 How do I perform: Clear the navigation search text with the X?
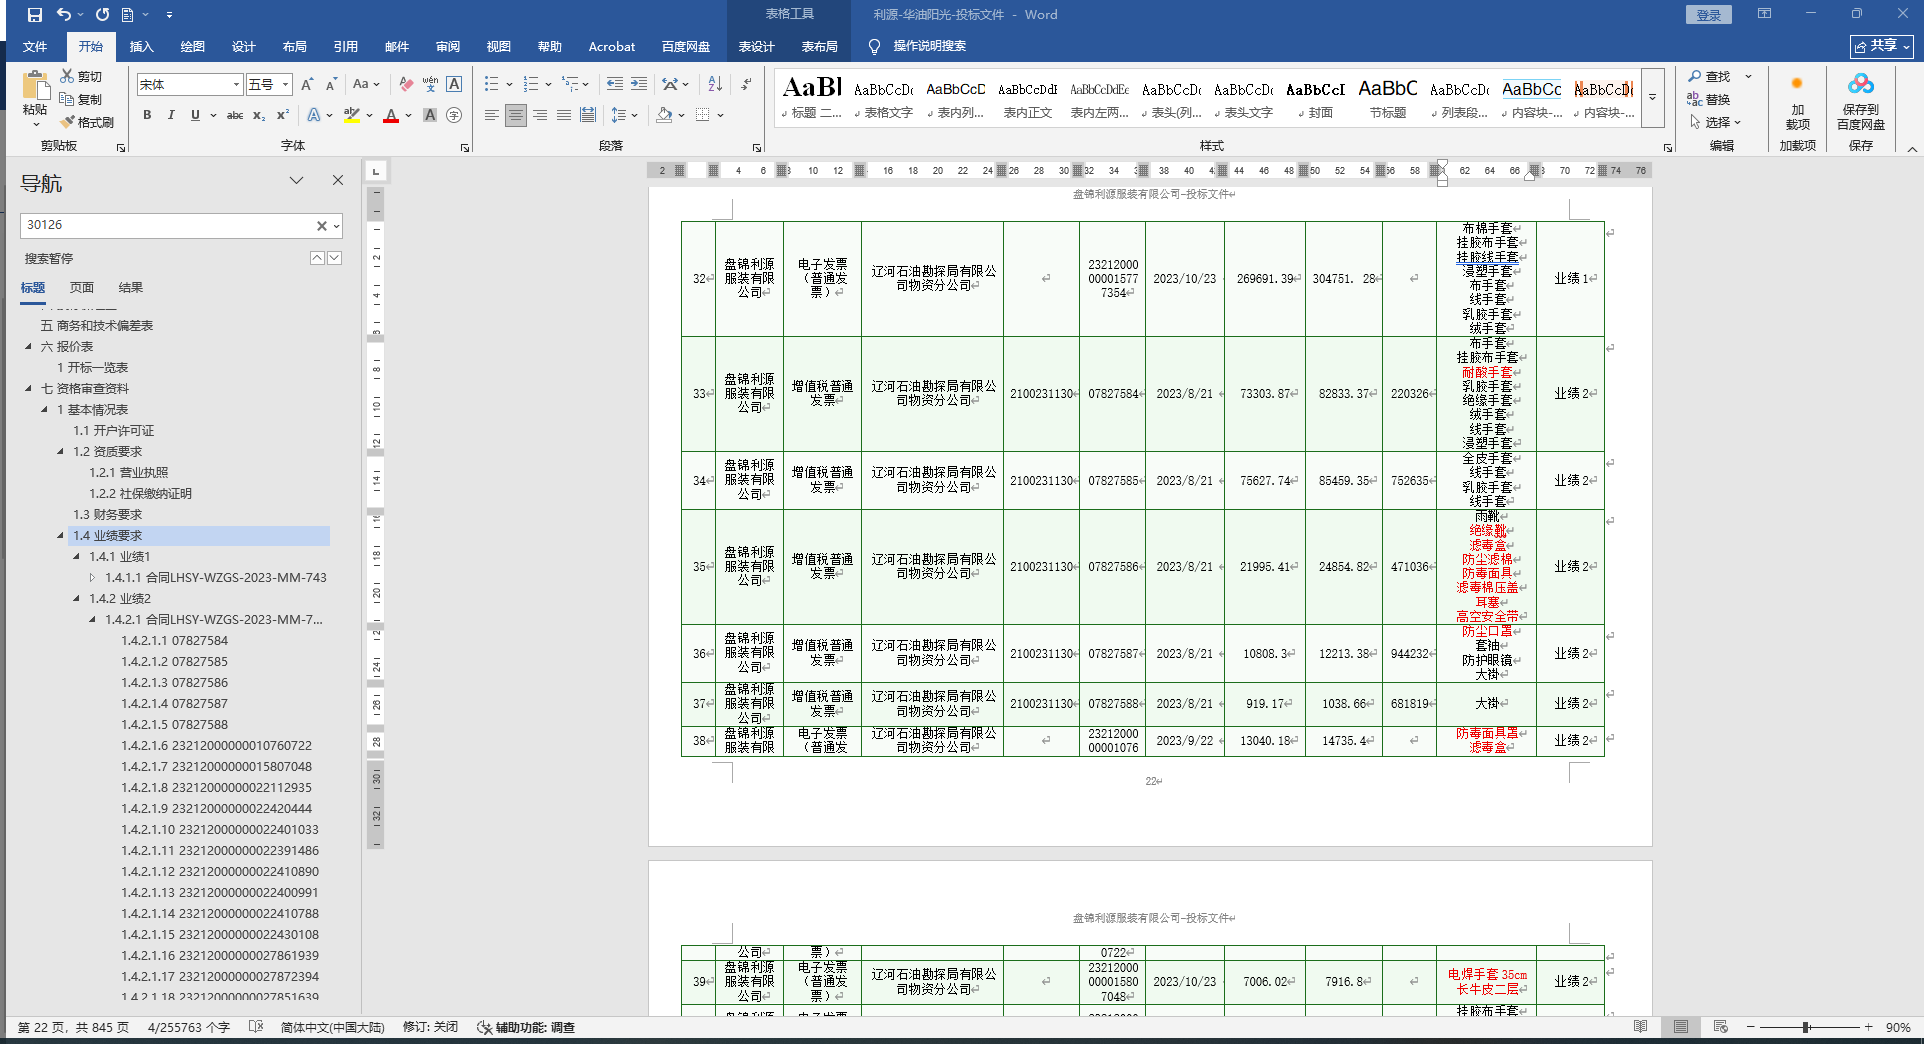321,226
